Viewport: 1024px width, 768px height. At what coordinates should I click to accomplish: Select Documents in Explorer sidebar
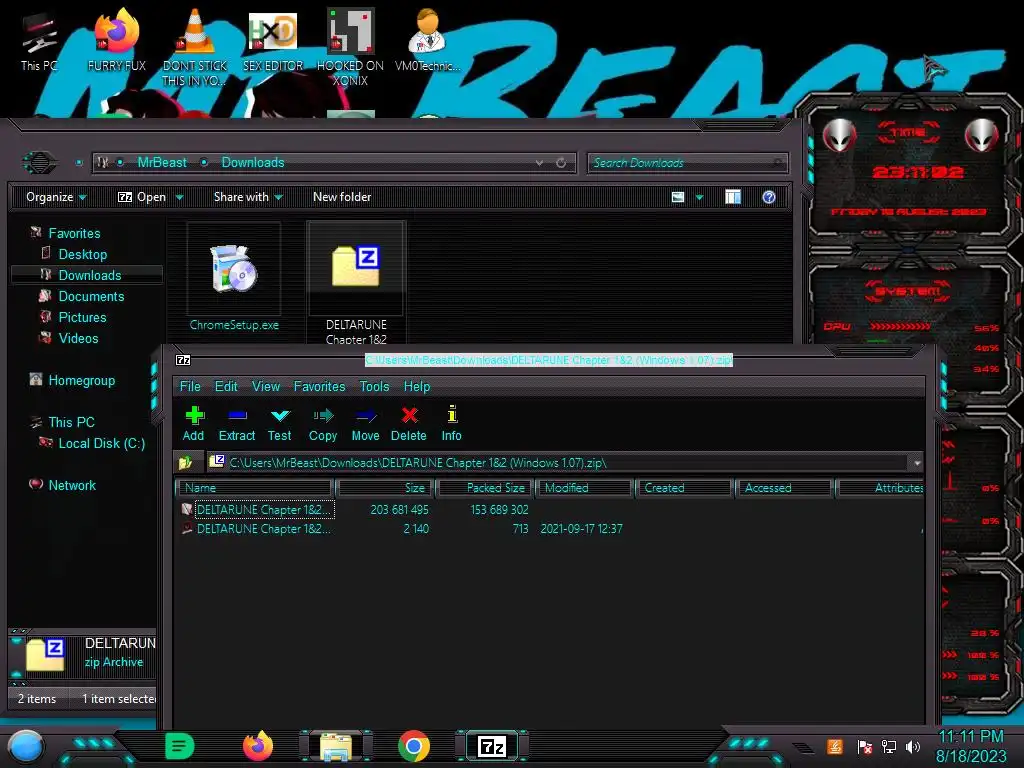tap(91, 296)
